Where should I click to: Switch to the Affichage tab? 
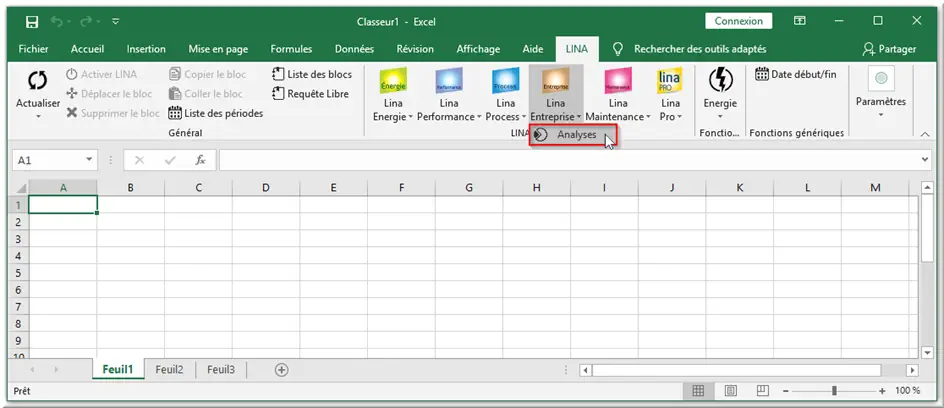(478, 49)
